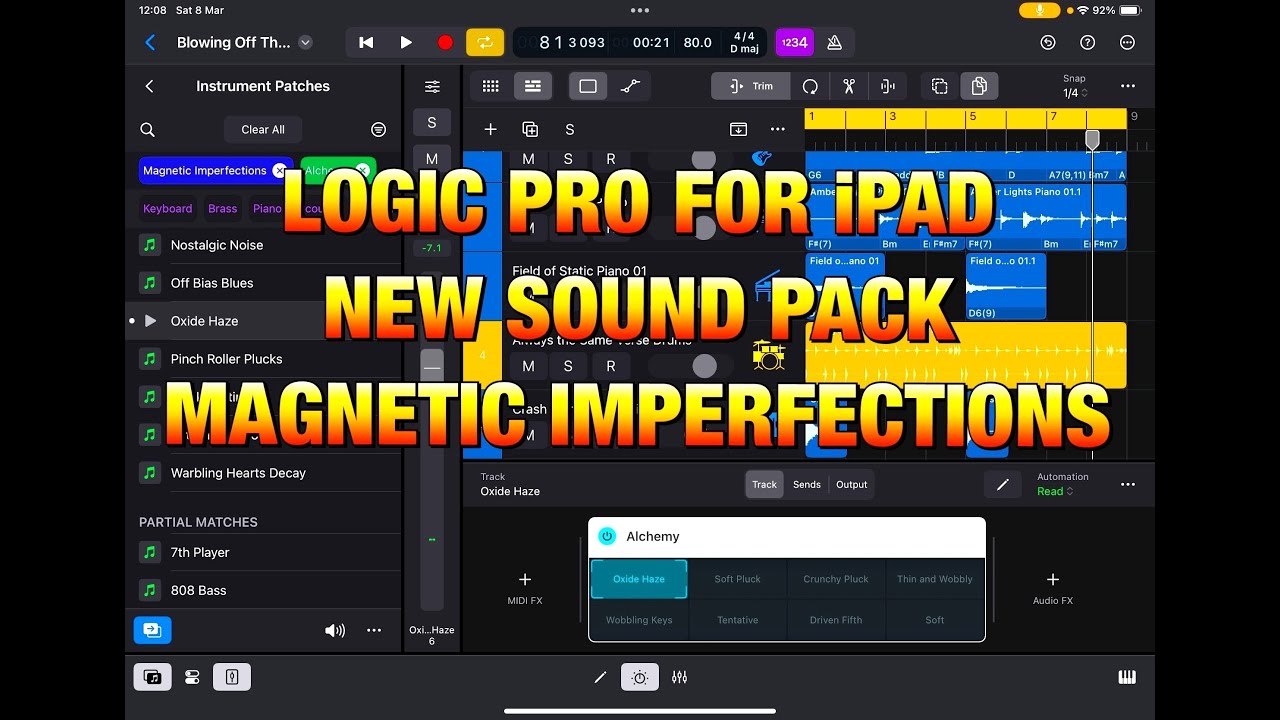Select the Trim tool
1280x720 pixels.
point(751,86)
